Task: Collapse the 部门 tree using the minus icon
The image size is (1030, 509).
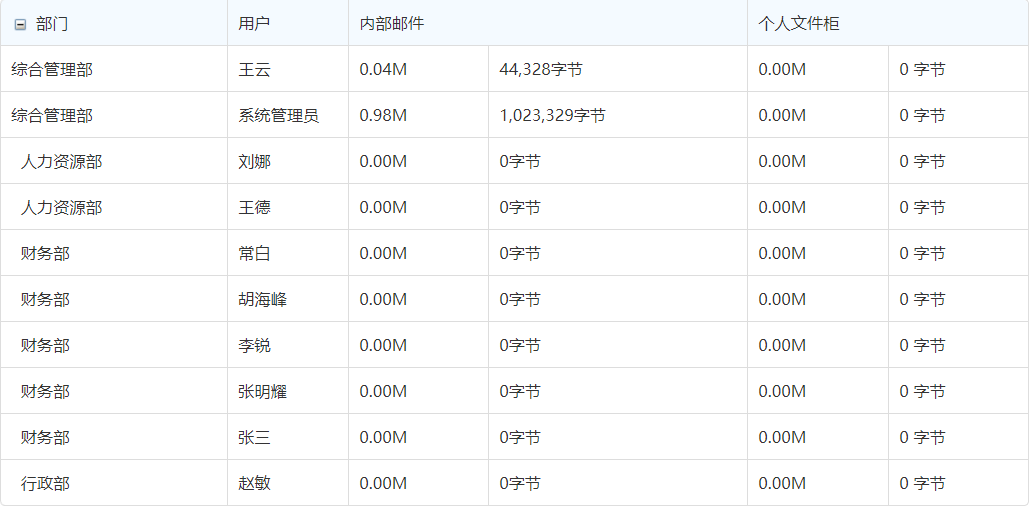Action: pos(20,24)
